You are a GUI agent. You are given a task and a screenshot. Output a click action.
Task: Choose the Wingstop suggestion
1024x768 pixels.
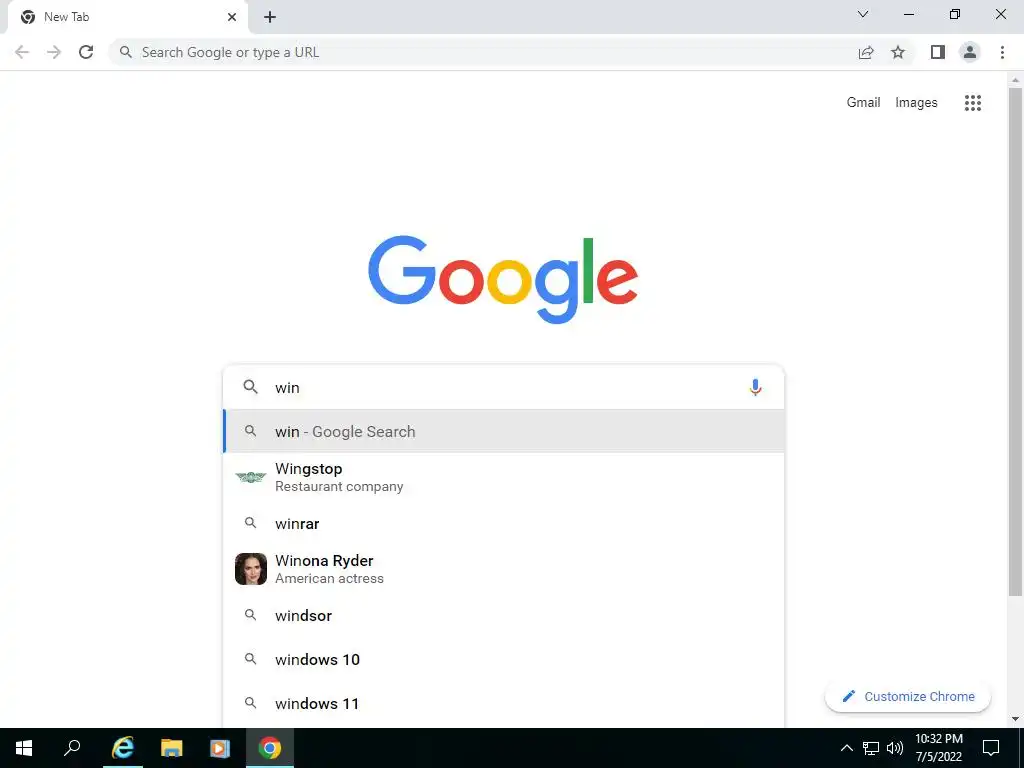tap(504, 477)
